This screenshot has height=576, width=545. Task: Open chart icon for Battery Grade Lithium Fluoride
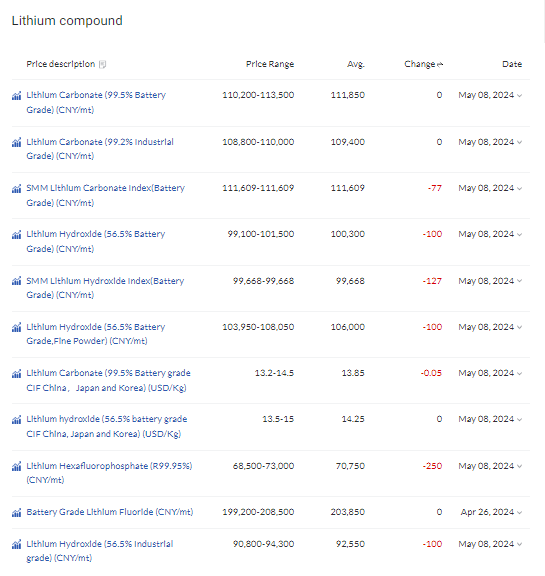pos(17,513)
